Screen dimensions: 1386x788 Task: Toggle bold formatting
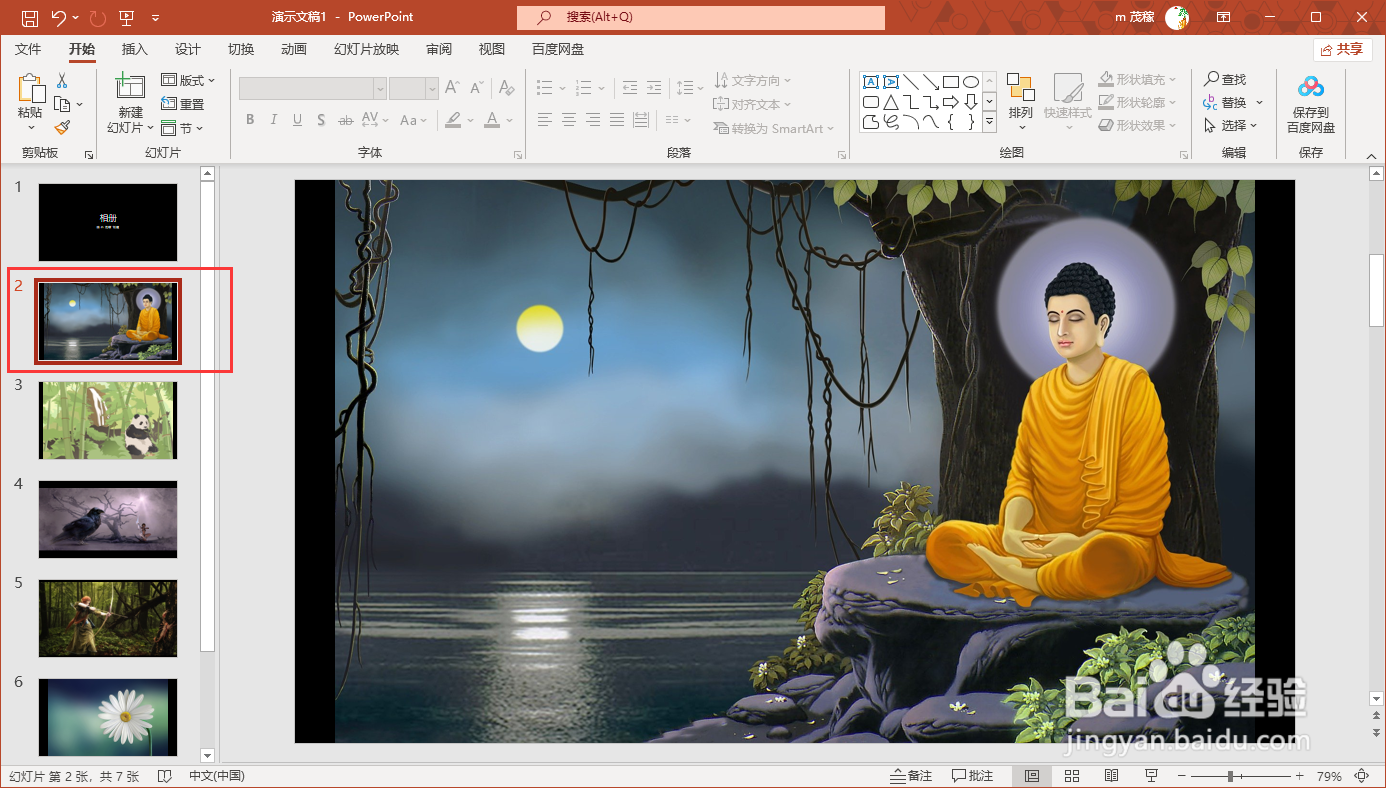tap(249, 119)
